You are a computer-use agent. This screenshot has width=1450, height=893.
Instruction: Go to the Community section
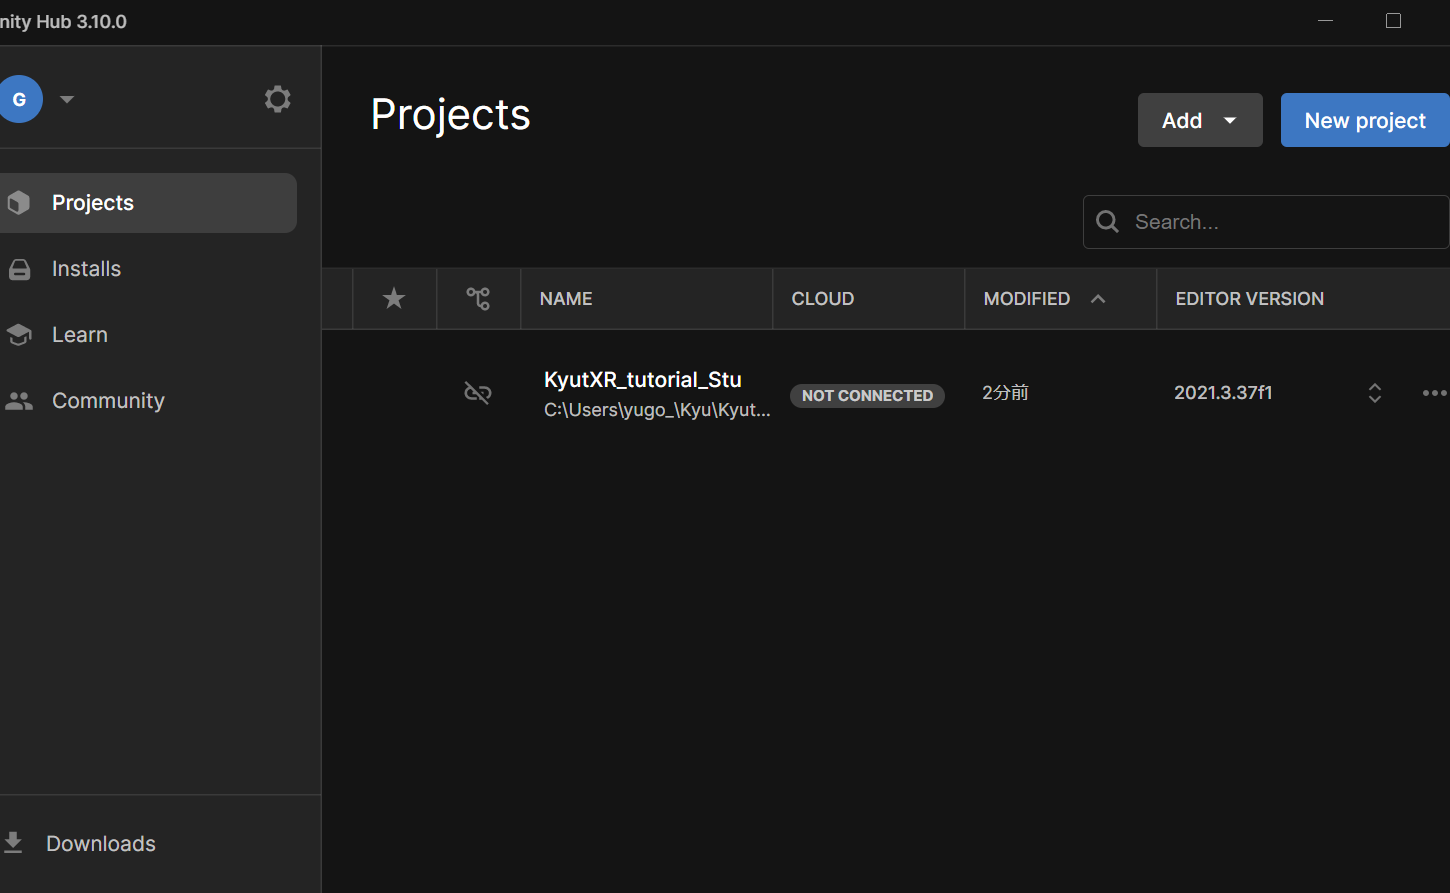108,400
